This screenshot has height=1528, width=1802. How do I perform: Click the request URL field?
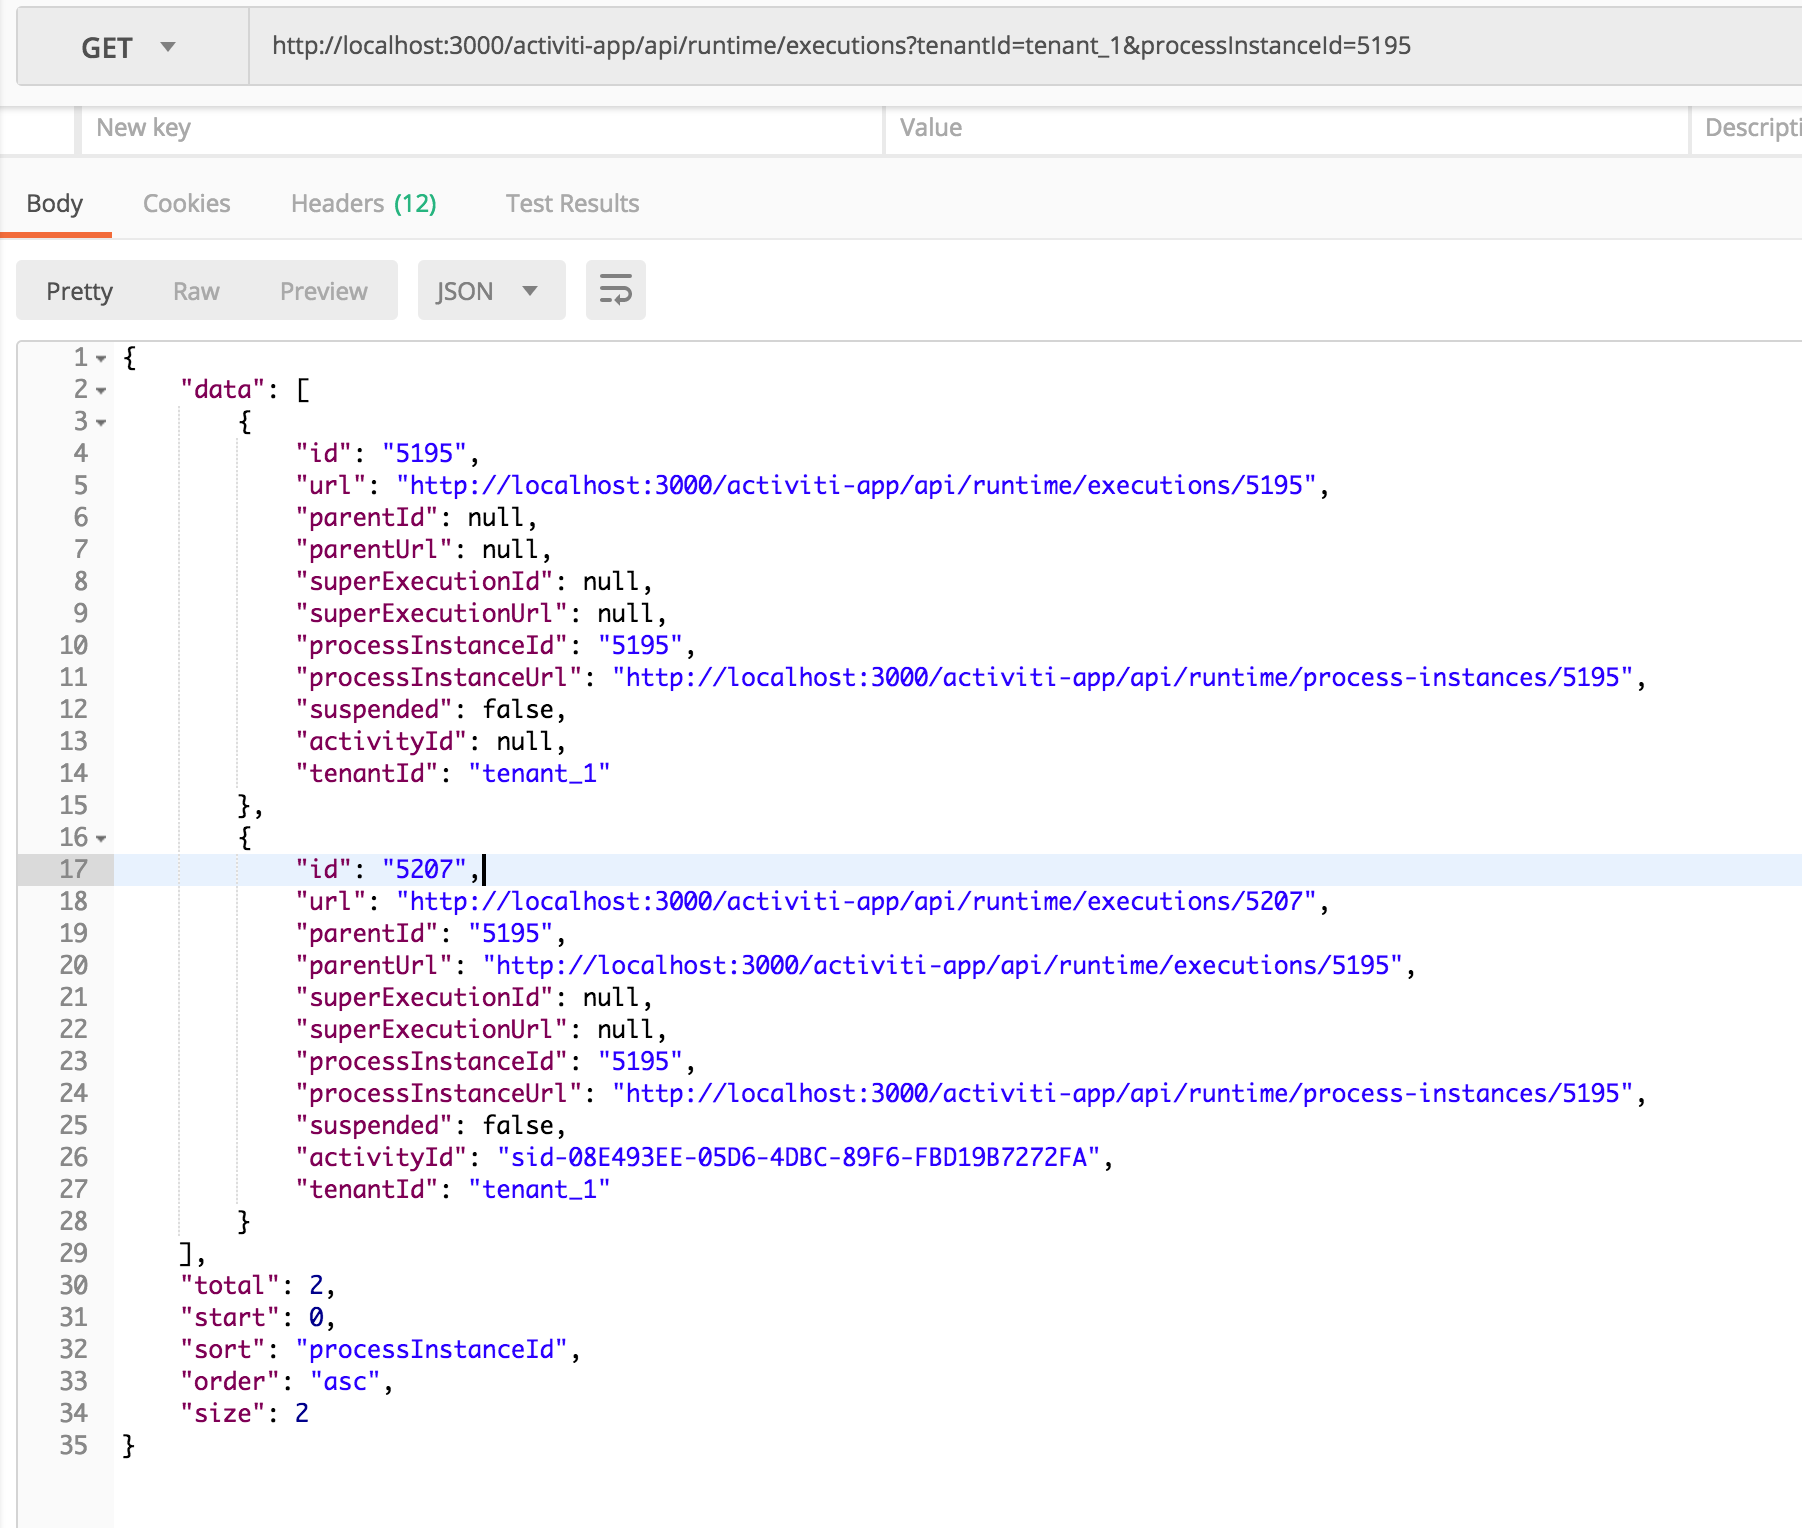click(1025, 46)
